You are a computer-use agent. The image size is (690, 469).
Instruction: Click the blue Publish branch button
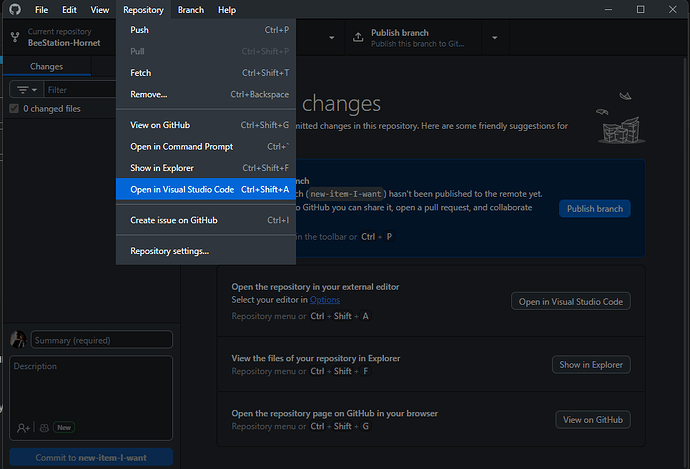tap(595, 209)
